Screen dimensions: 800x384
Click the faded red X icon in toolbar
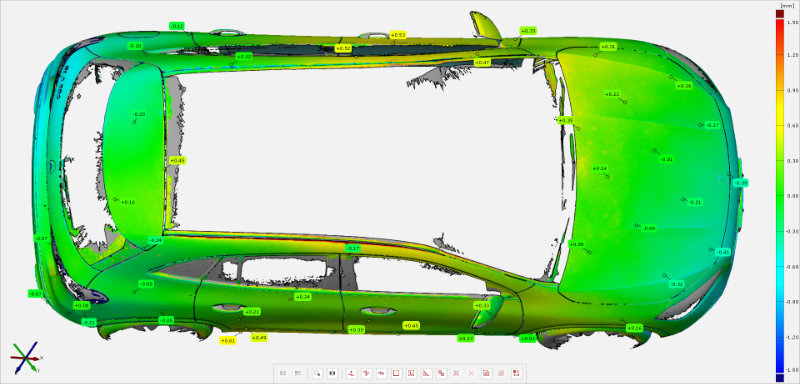tap(471, 373)
